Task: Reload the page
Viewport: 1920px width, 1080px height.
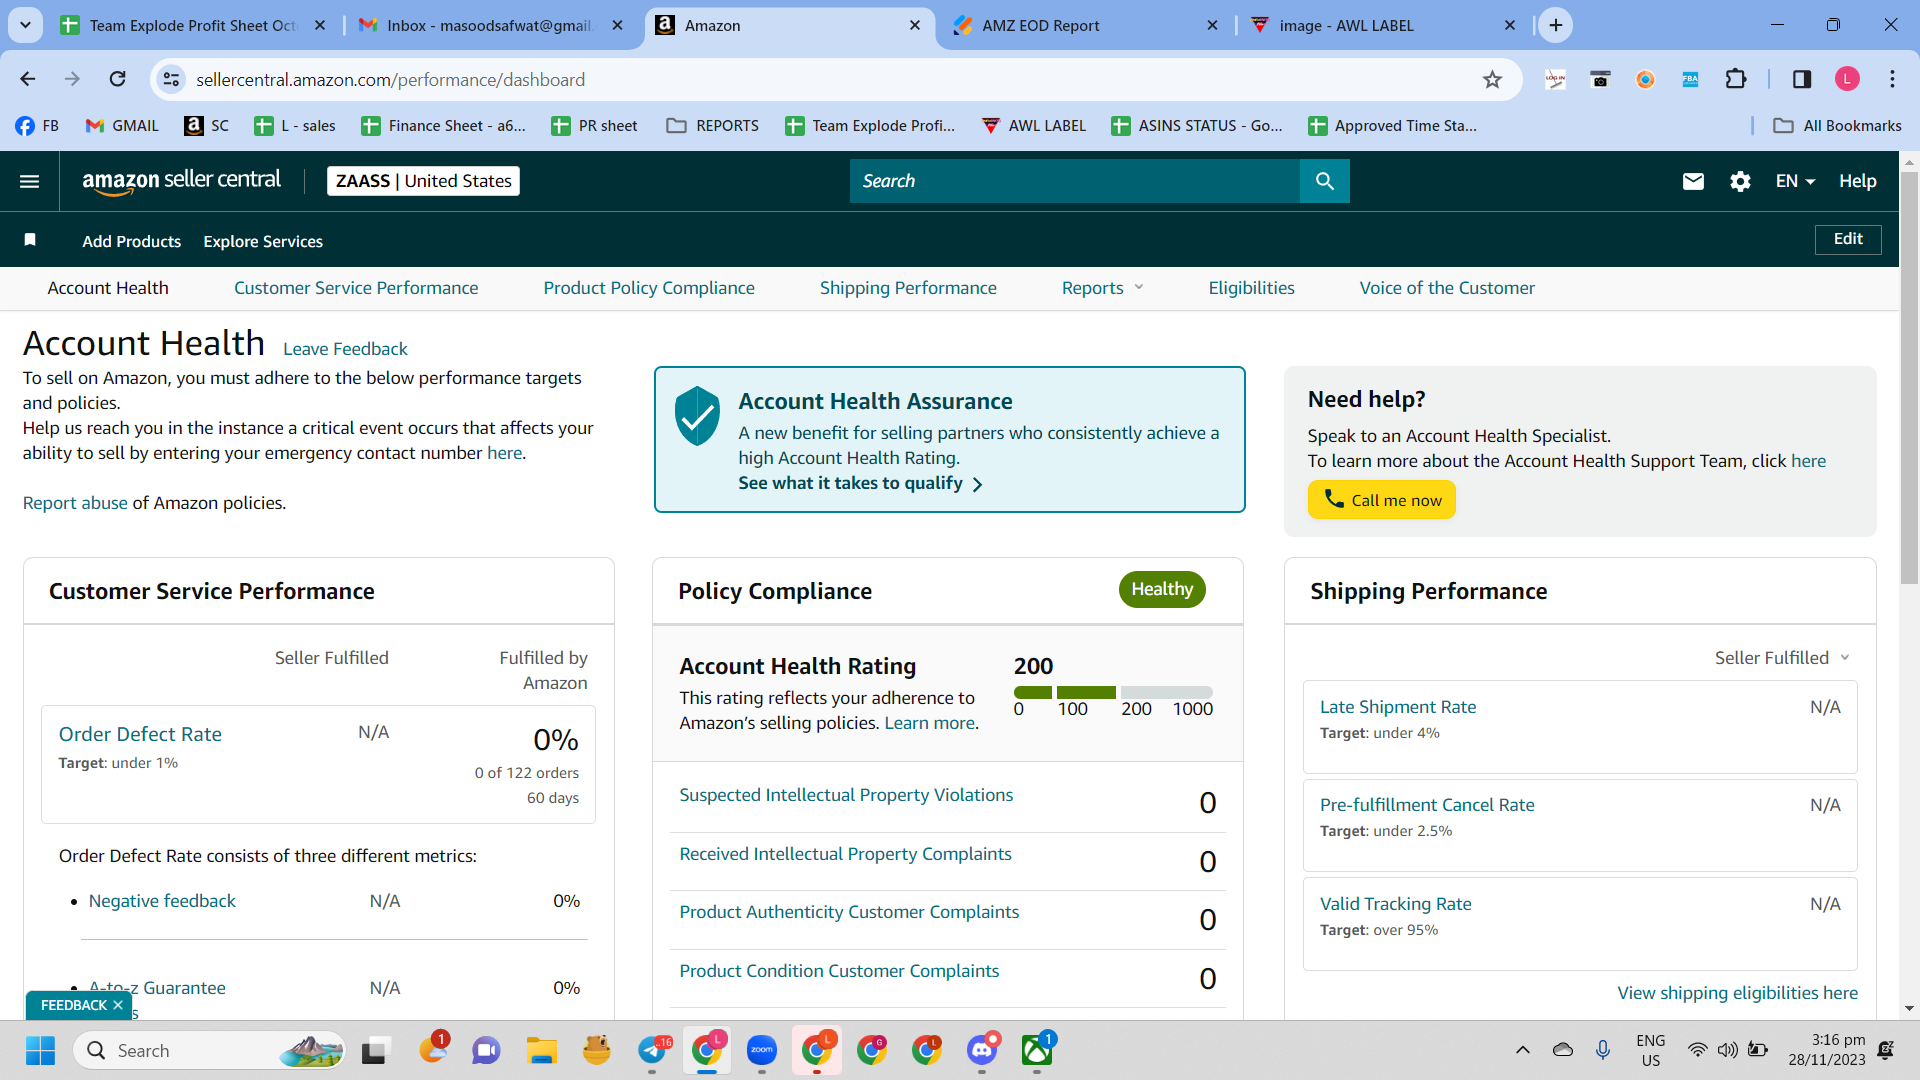Action: point(118,79)
